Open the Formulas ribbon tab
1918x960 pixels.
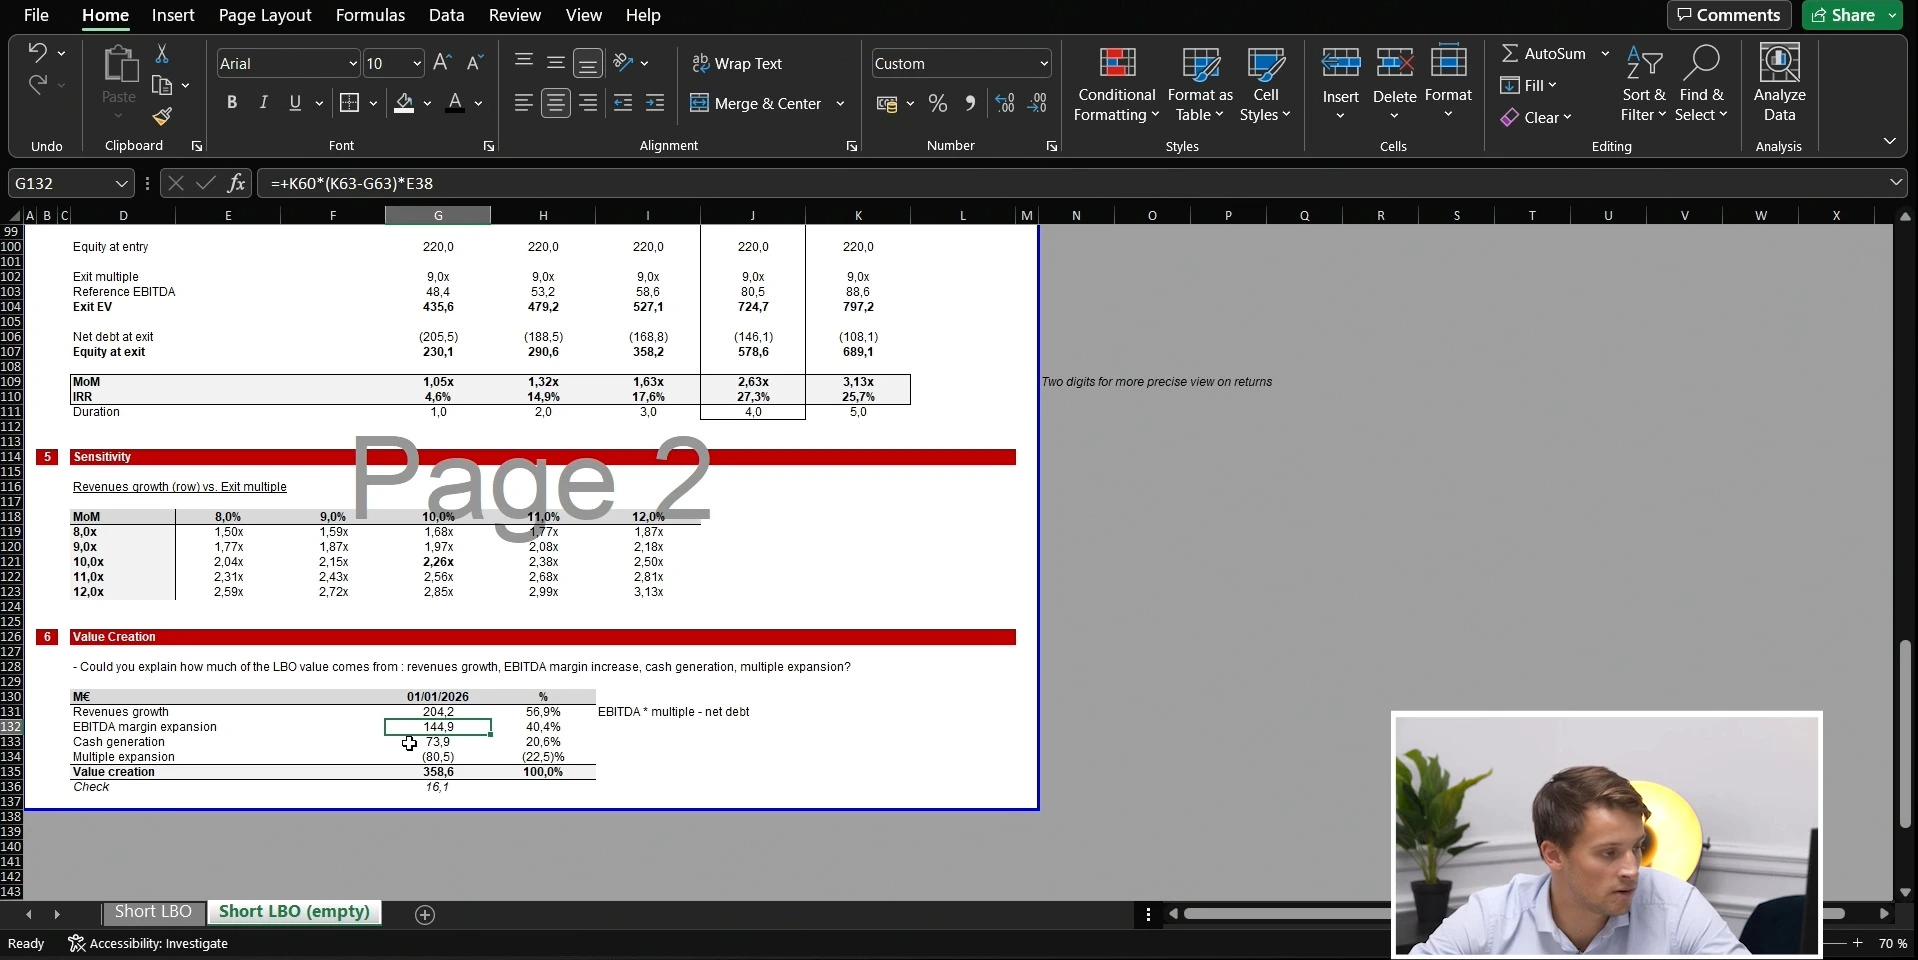370,15
